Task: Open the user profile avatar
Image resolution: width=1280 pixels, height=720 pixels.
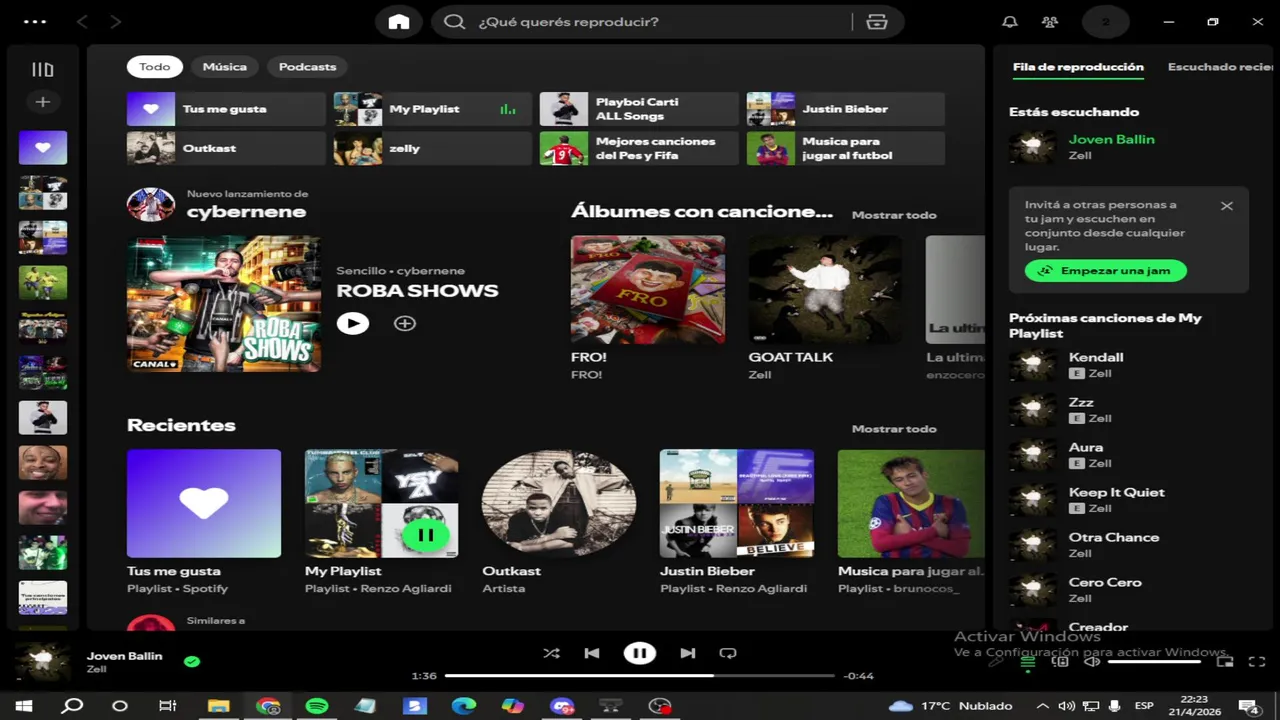Action: [x=1105, y=22]
